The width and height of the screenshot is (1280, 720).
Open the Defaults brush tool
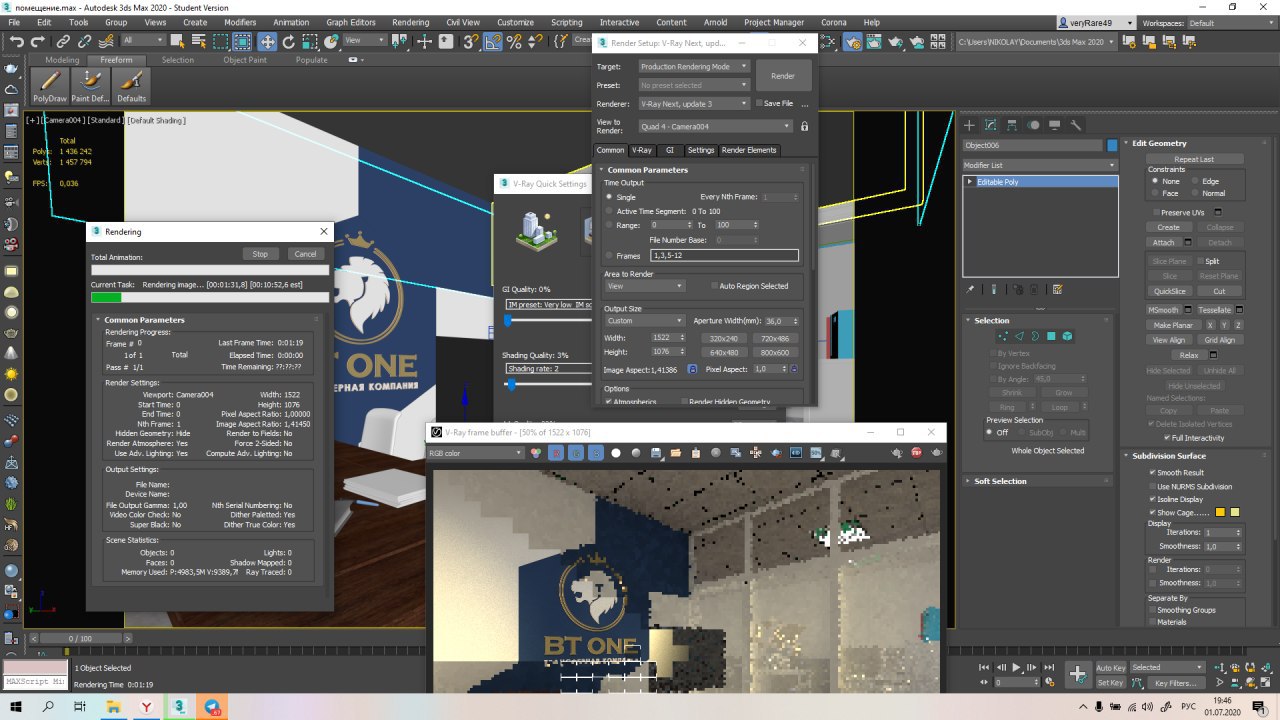(x=131, y=87)
